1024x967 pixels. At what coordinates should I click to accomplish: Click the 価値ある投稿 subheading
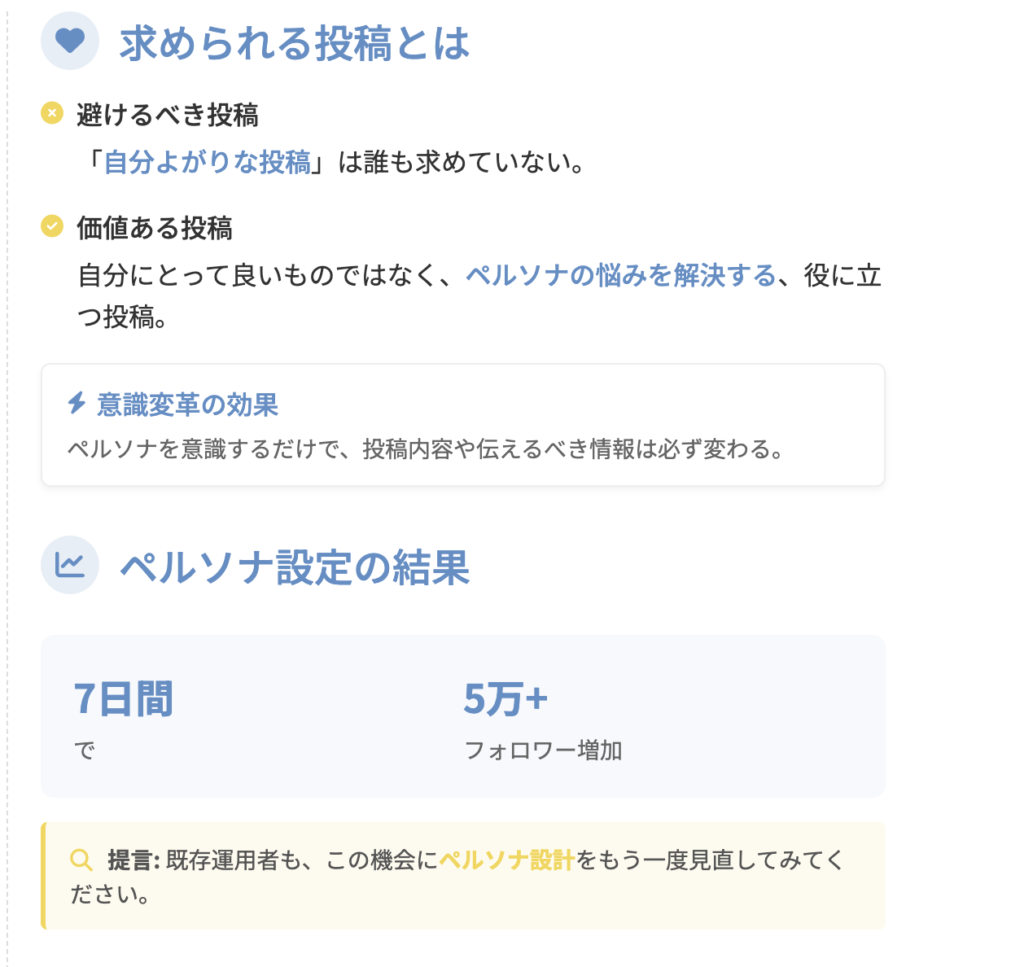154,229
